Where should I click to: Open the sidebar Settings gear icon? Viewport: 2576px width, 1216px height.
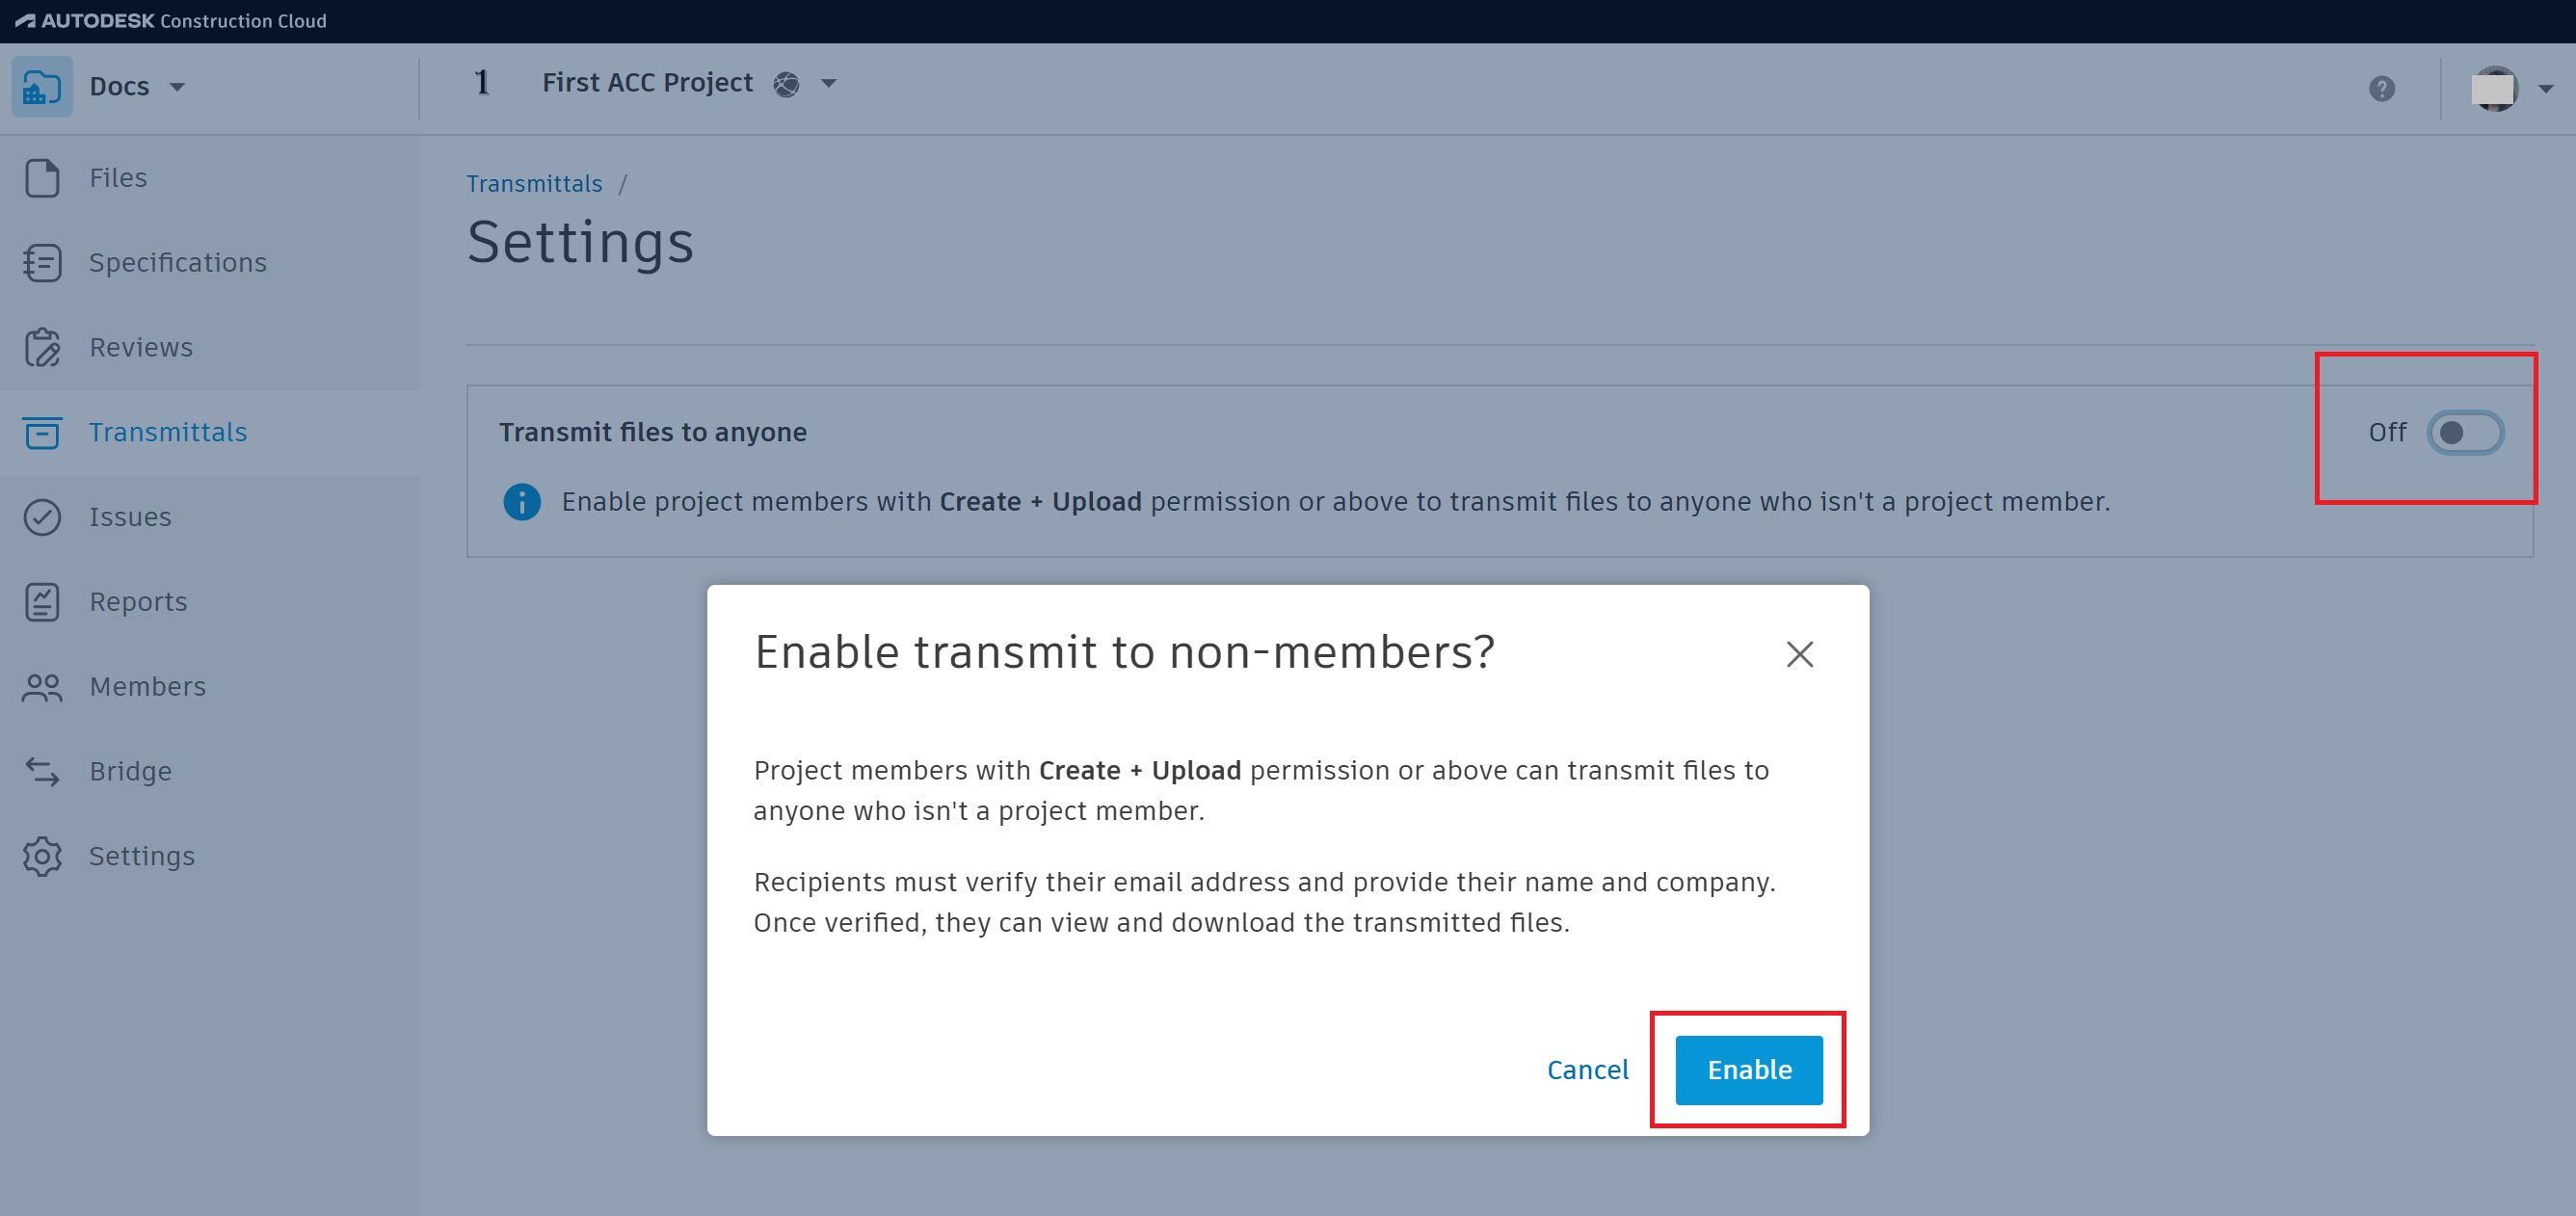42,856
